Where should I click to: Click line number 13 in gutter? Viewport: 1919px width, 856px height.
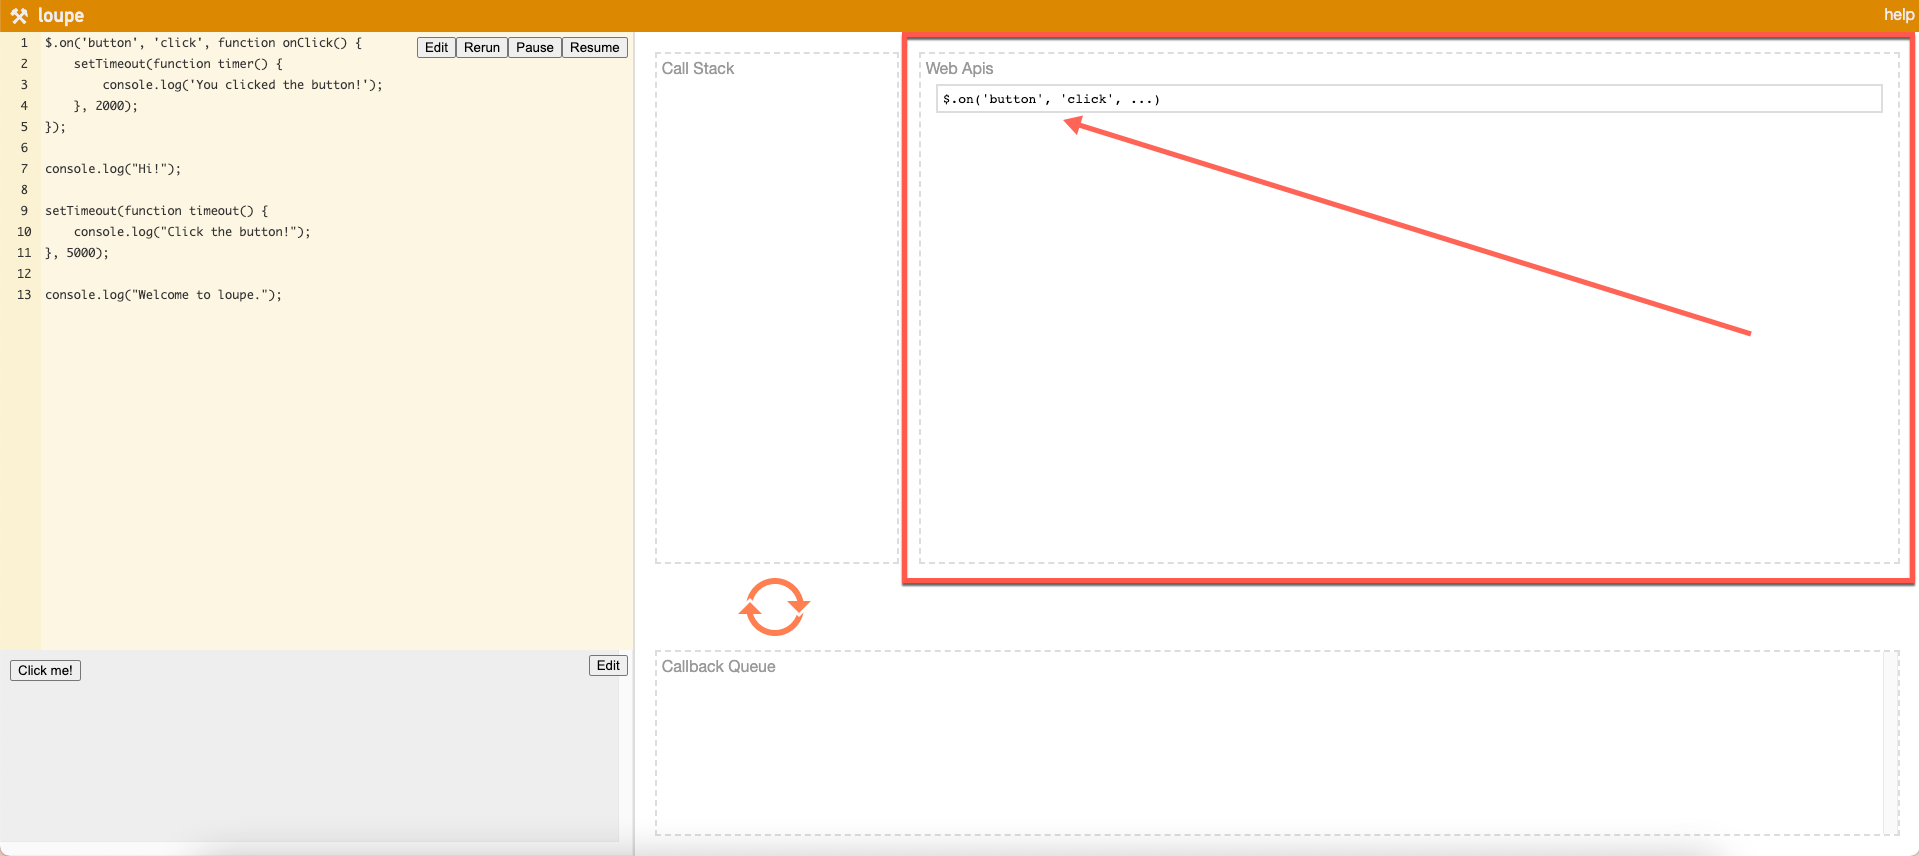coord(24,295)
